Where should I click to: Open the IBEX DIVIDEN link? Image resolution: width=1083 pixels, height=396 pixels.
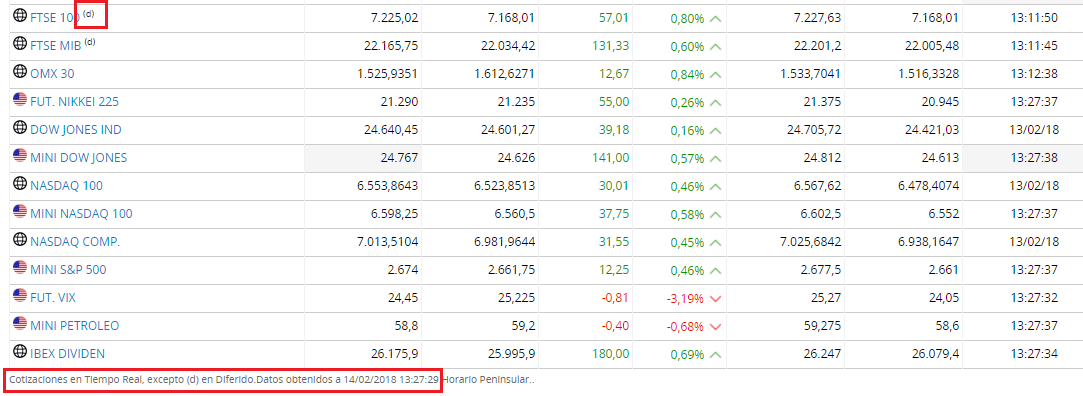pos(68,354)
